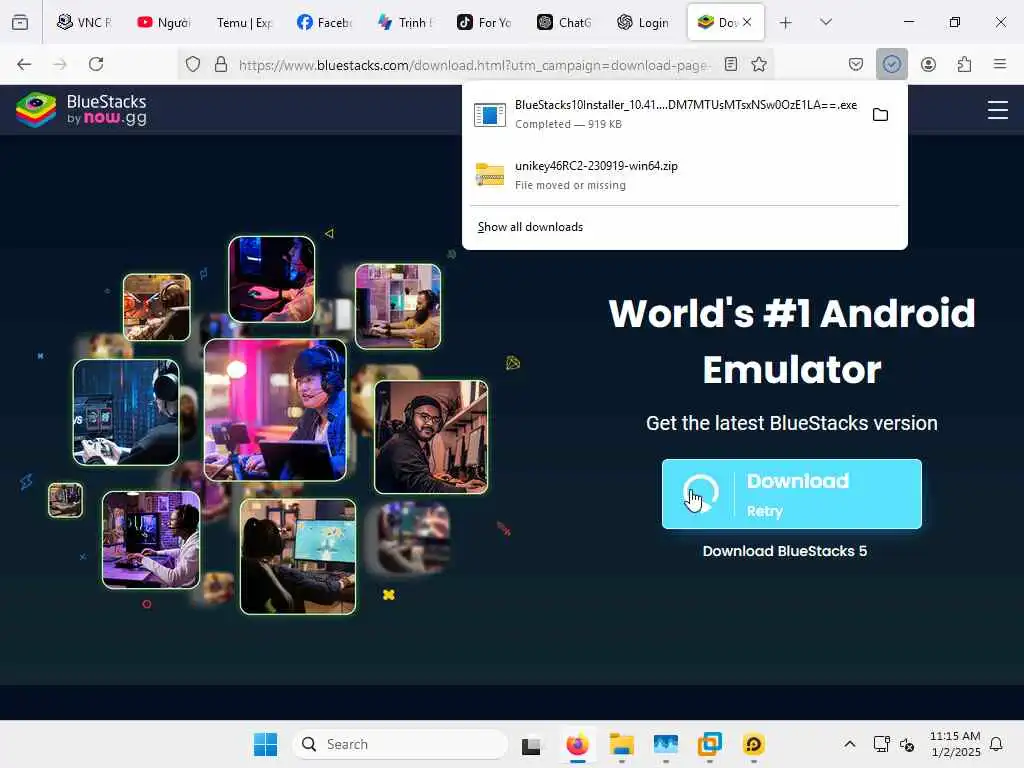
Task: Open tracking protection shield icon
Action: 193,64
